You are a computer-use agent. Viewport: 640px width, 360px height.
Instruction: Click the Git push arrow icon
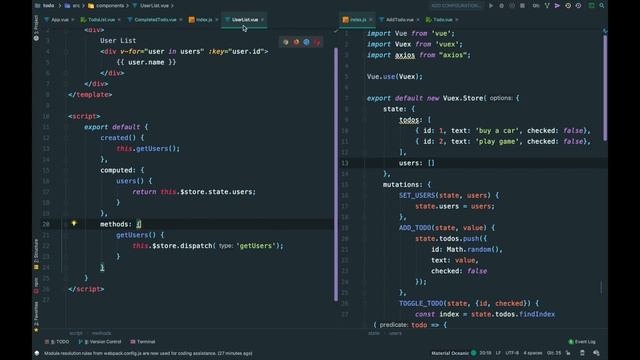(x=557, y=6)
